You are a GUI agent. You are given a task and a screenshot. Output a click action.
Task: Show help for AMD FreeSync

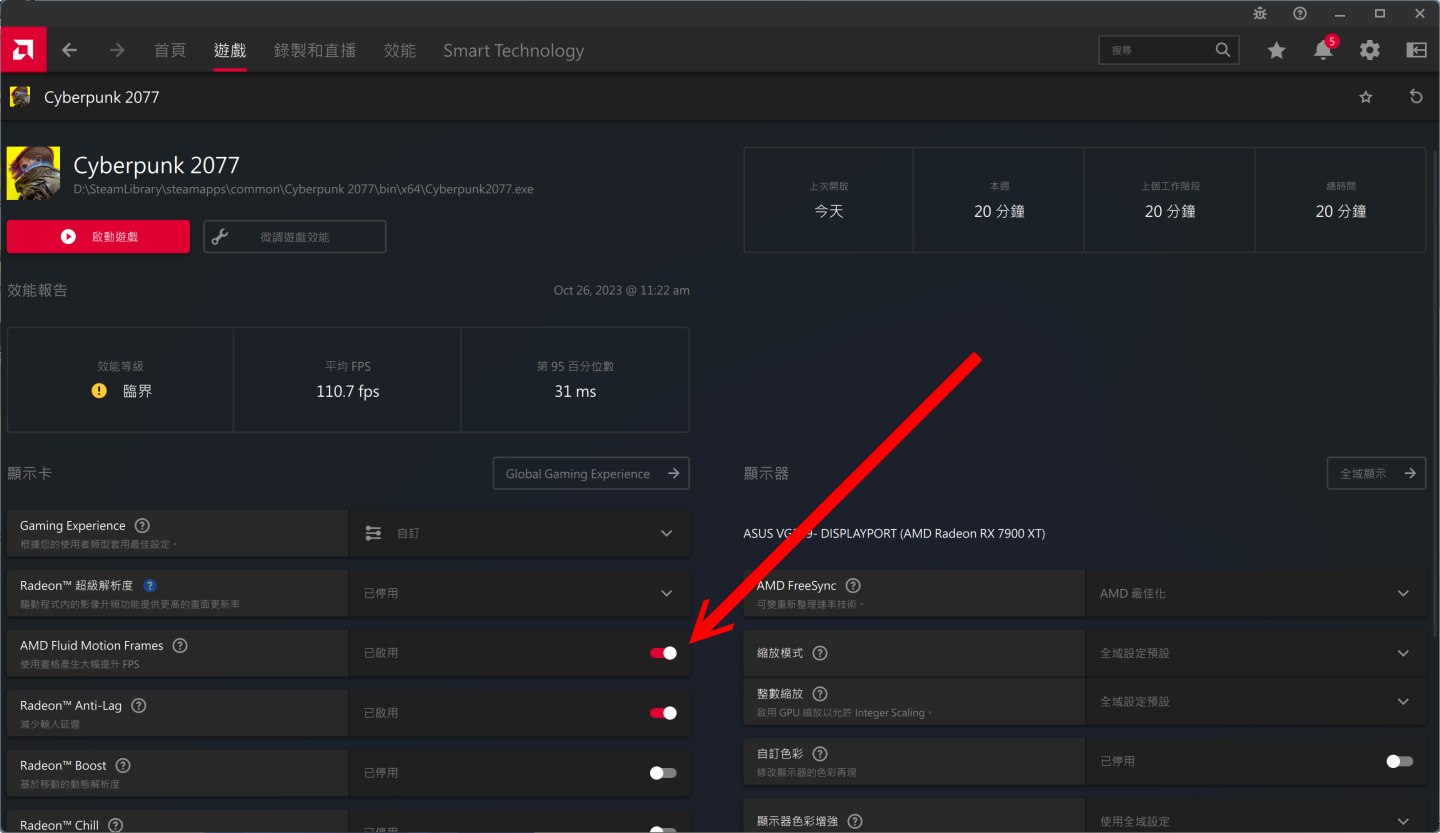pos(853,586)
